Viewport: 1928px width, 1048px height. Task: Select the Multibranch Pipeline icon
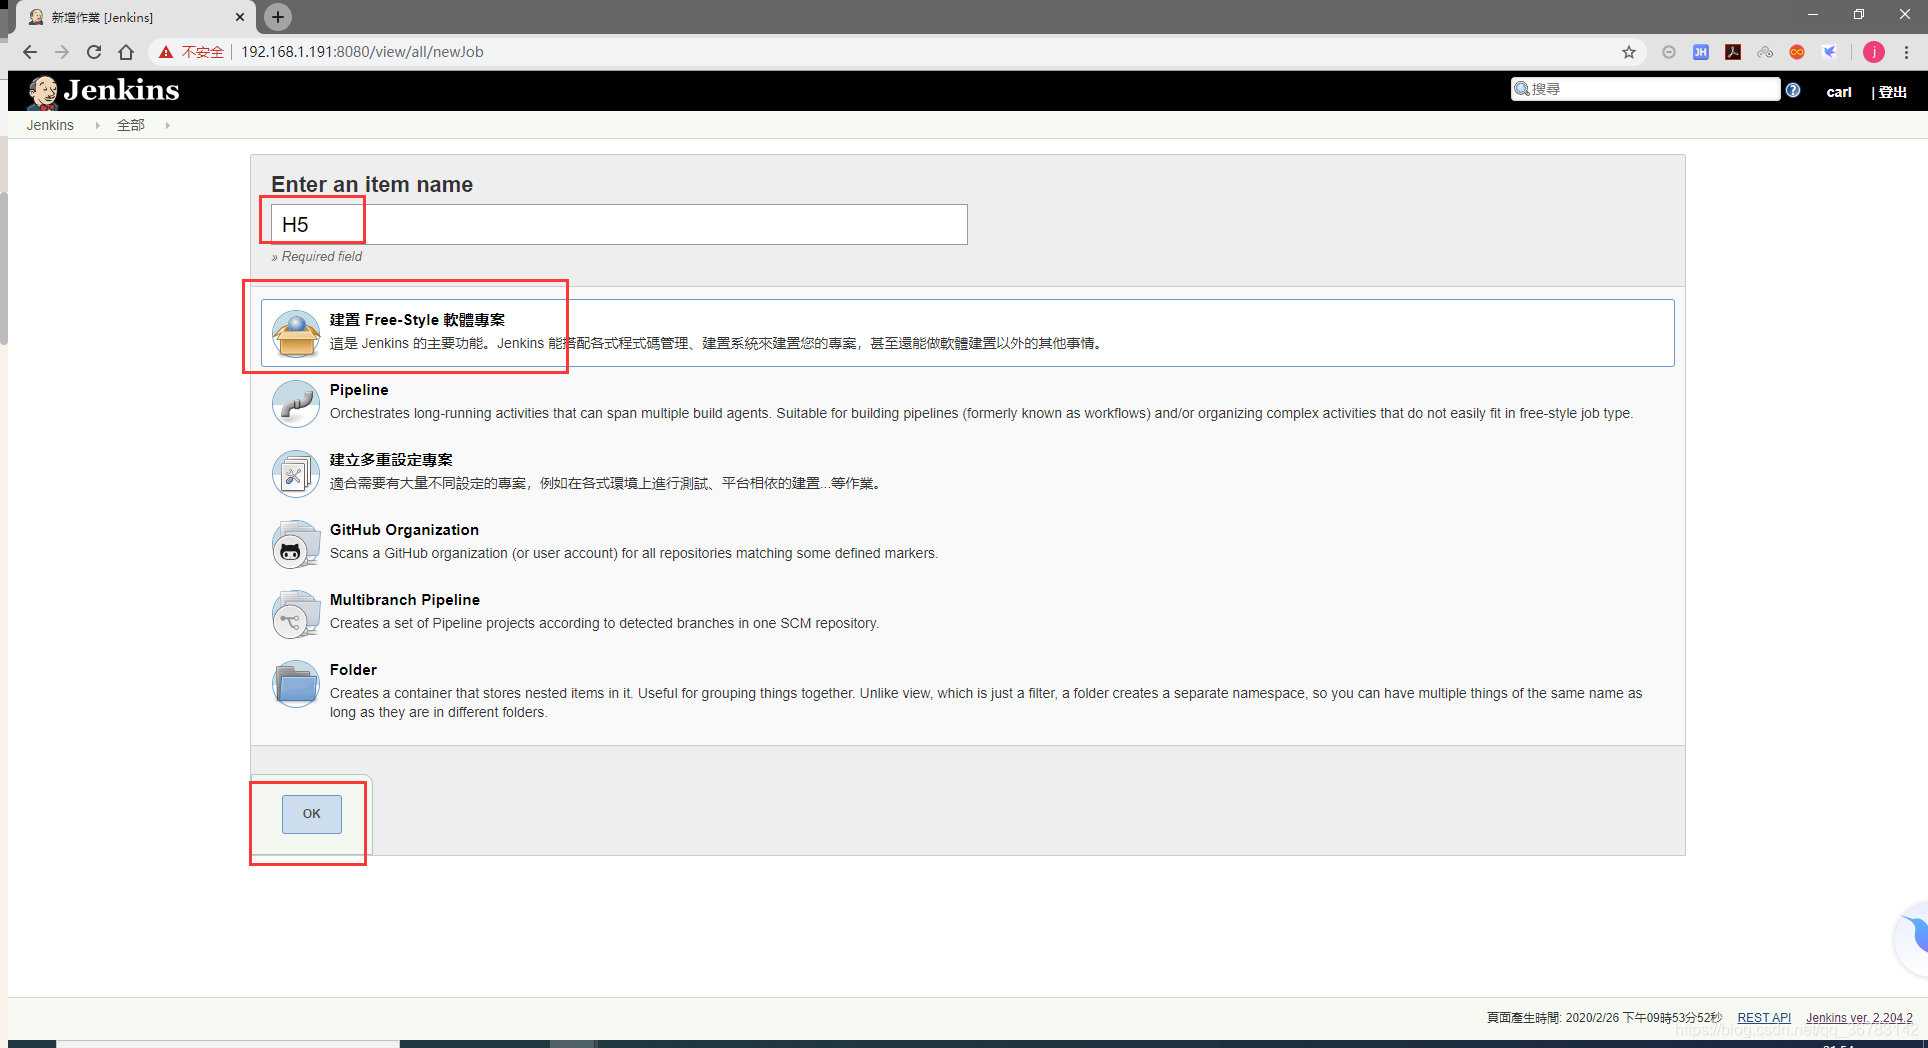[x=296, y=613]
